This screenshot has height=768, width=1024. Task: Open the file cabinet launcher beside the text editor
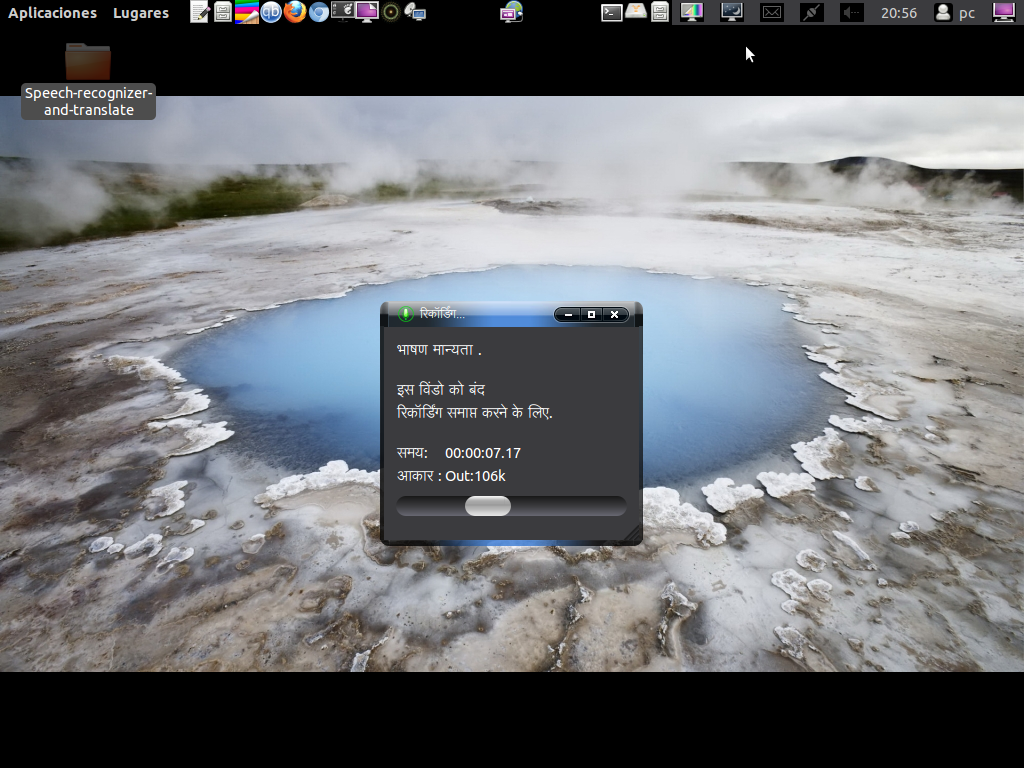click(223, 12)
